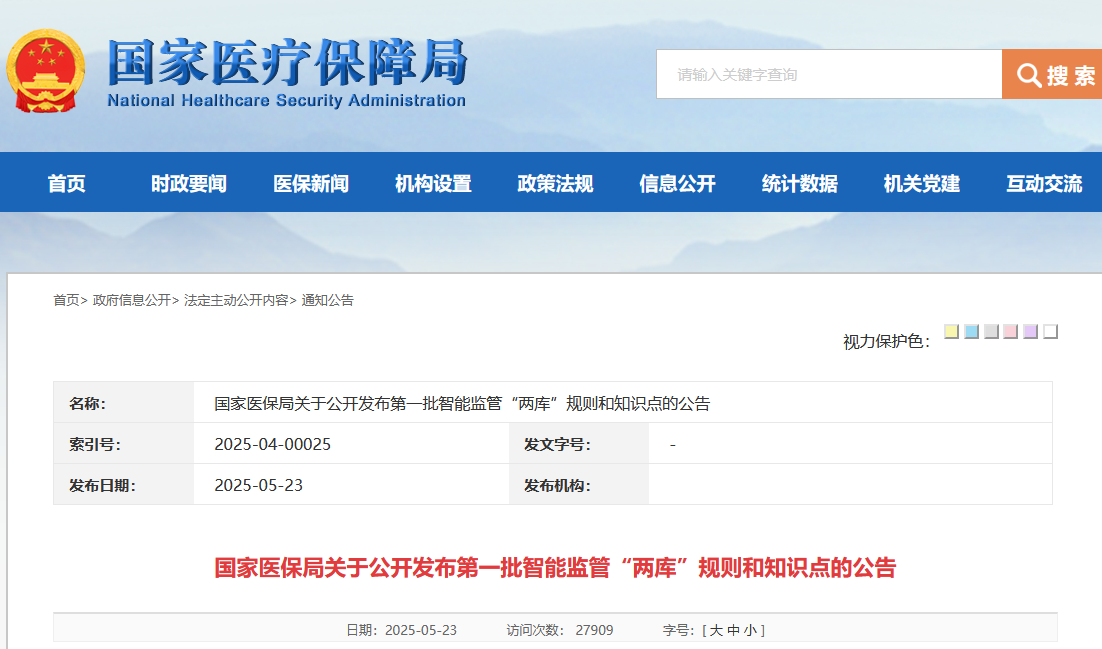Open the 首页 navigation menu item
The height and width of the screenshot is (649, 1102).
coord(66,184)
